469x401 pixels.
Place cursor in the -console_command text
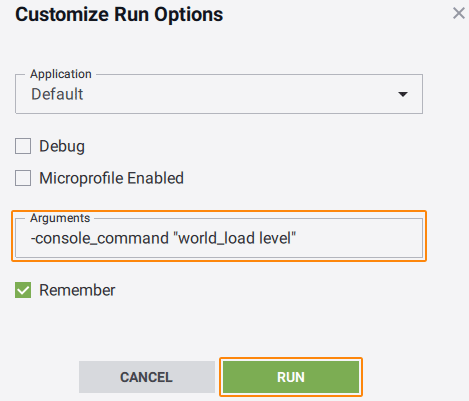coord(100,238)
